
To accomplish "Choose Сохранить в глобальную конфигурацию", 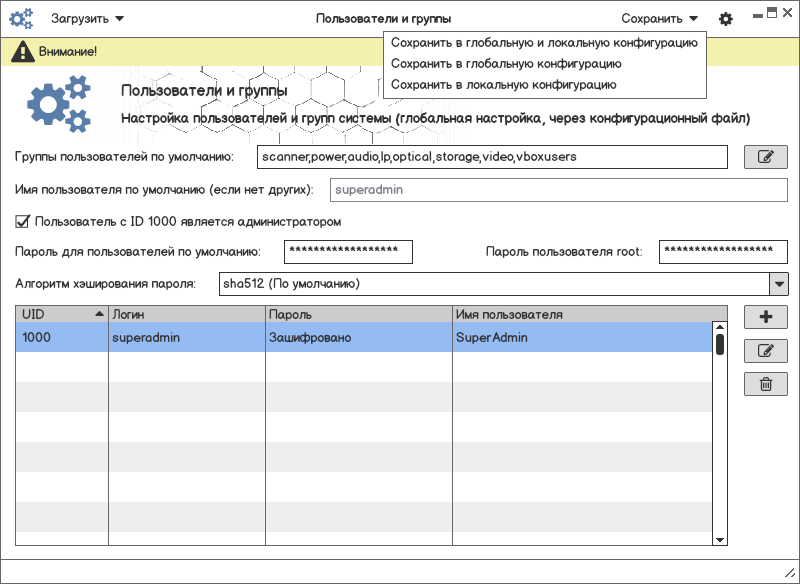I will click(506, 64).
